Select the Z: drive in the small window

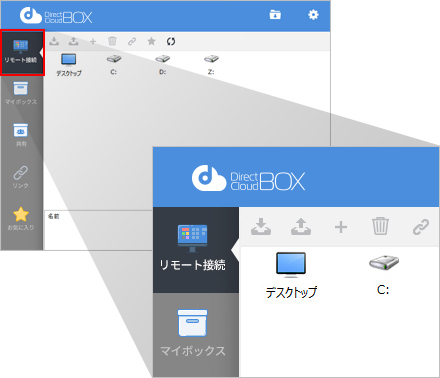click(211, 65)
